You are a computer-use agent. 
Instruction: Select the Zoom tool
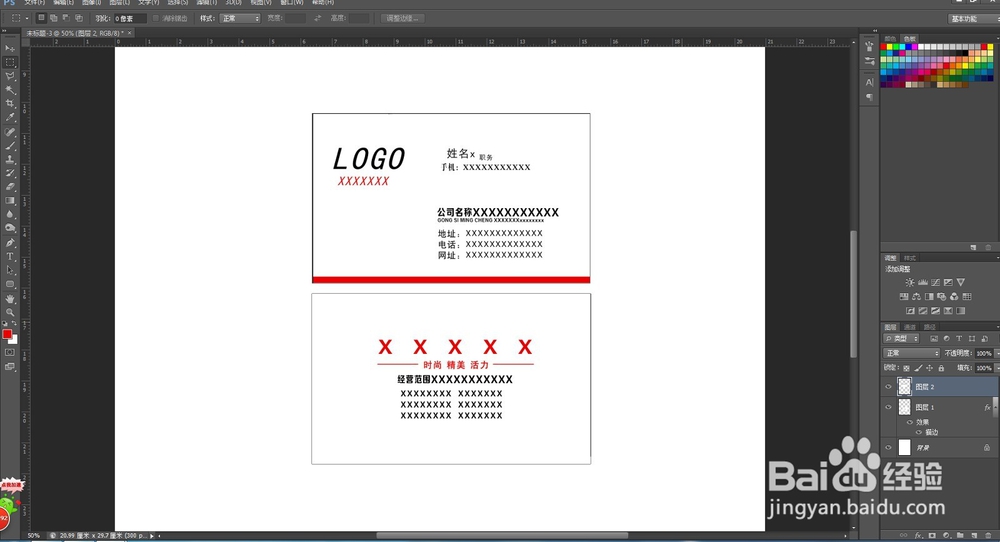click(10, 312)
